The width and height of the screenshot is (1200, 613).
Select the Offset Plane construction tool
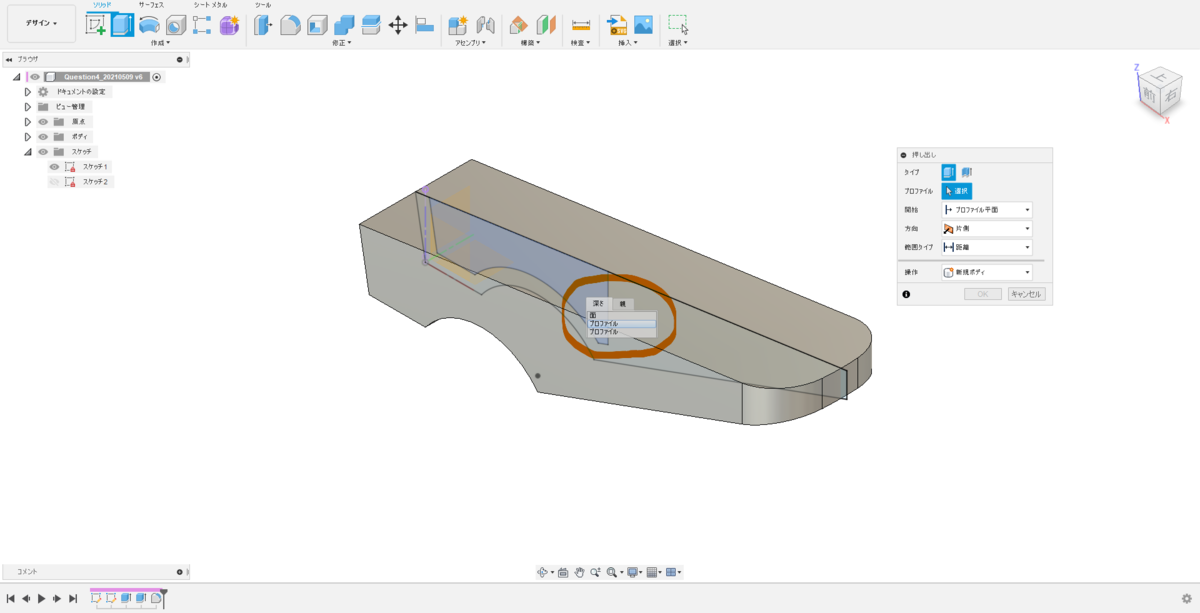point(519,25)
